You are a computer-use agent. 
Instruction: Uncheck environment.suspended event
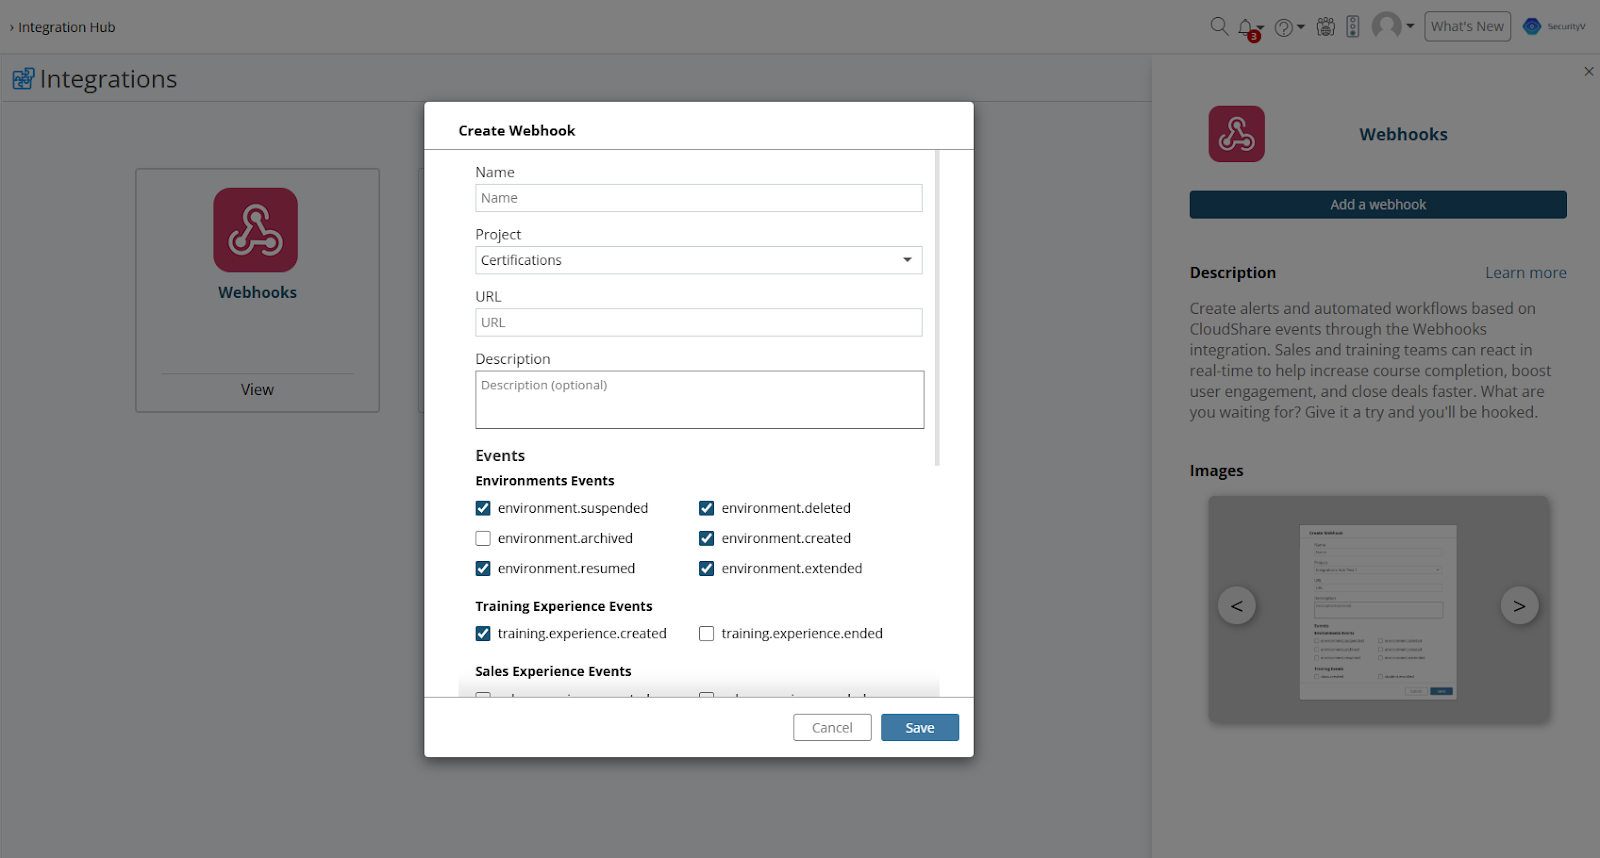pos(484,509)
